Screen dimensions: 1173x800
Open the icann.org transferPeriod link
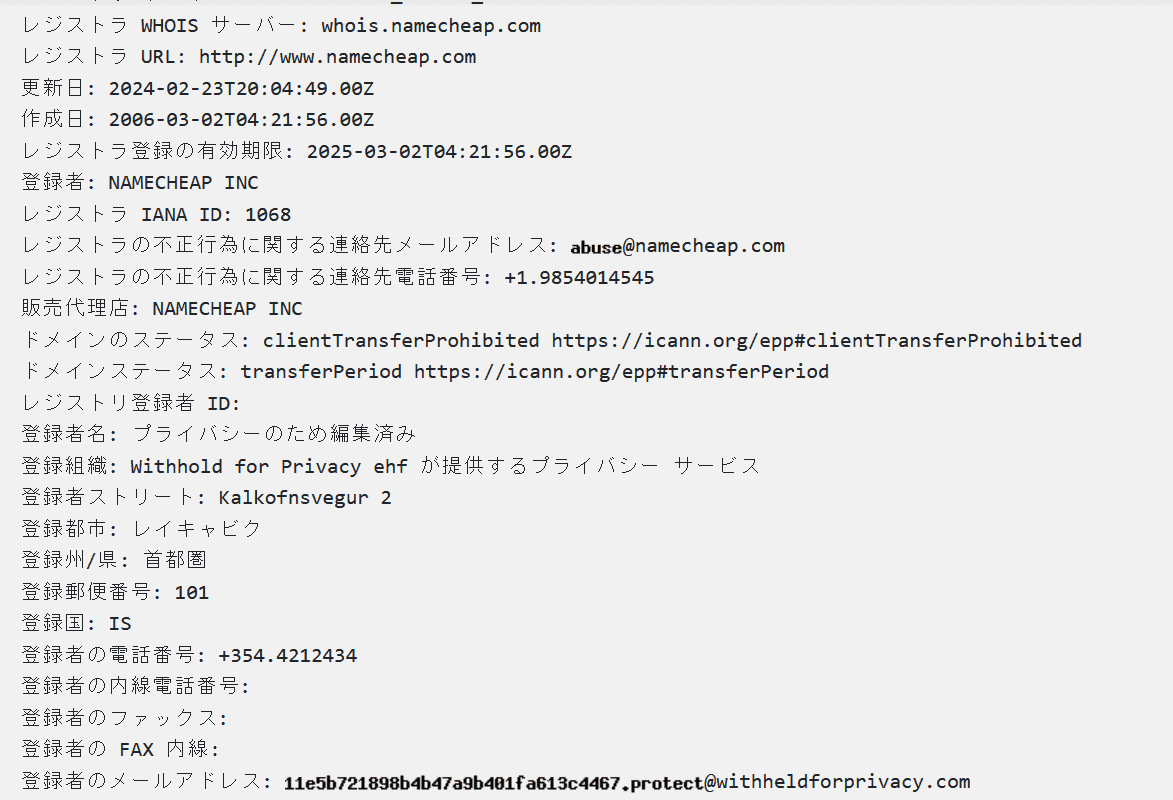point(621,372)
